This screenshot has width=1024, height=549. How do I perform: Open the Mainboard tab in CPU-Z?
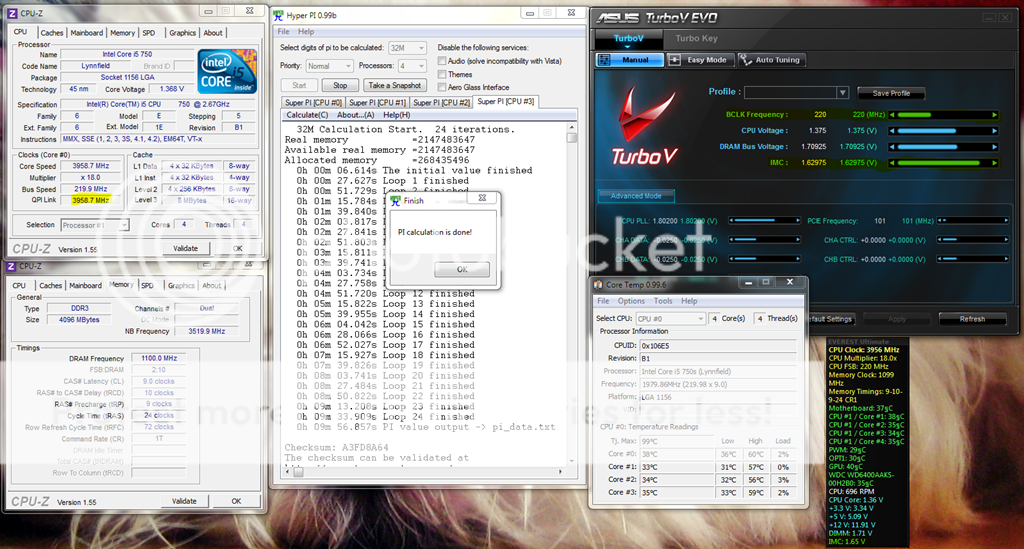coord(86,33)
